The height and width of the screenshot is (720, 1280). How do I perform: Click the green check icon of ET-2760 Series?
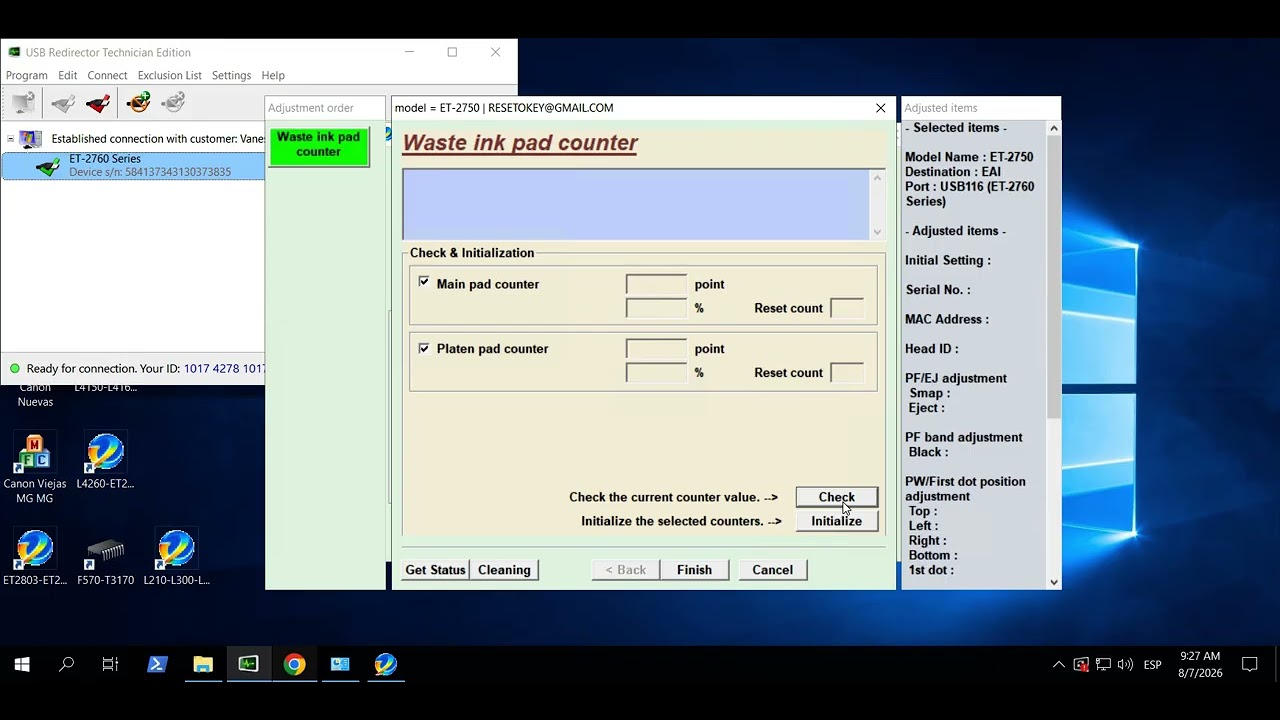(x=47, y=166)
